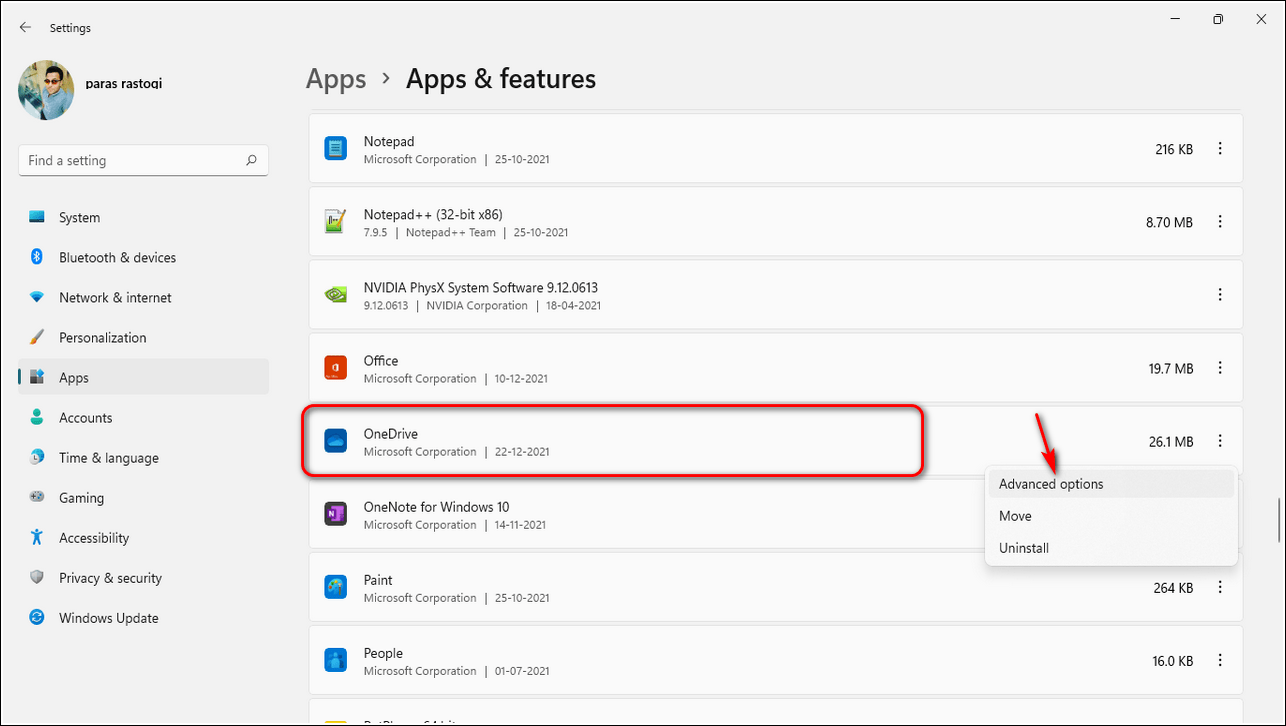Click the Paint app icon

tap(335, 587)
